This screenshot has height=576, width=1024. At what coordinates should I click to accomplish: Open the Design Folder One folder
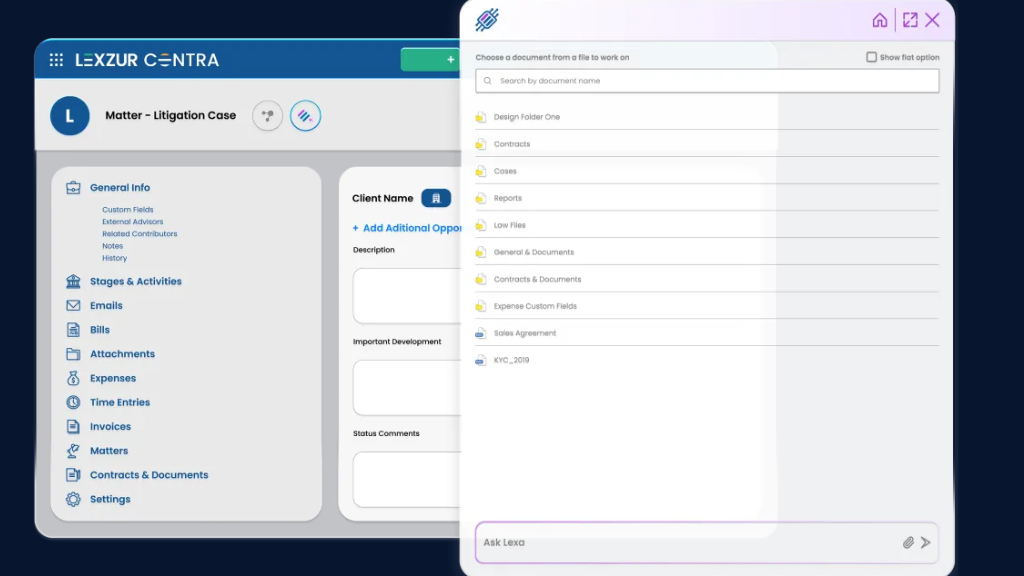[526, 117]
